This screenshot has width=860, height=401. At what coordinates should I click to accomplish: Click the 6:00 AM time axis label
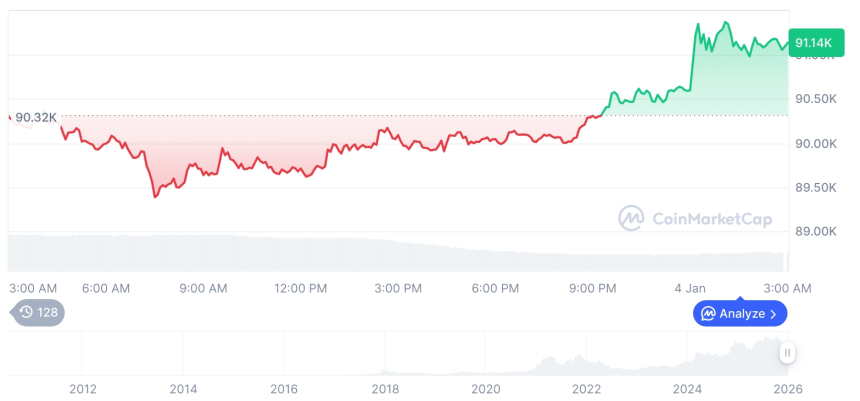pos(106,288)
